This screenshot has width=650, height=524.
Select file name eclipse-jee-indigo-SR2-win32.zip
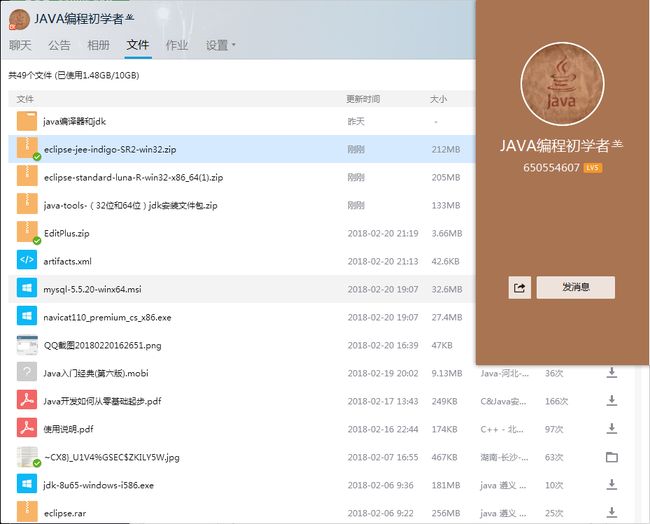(x=110, y=149)
